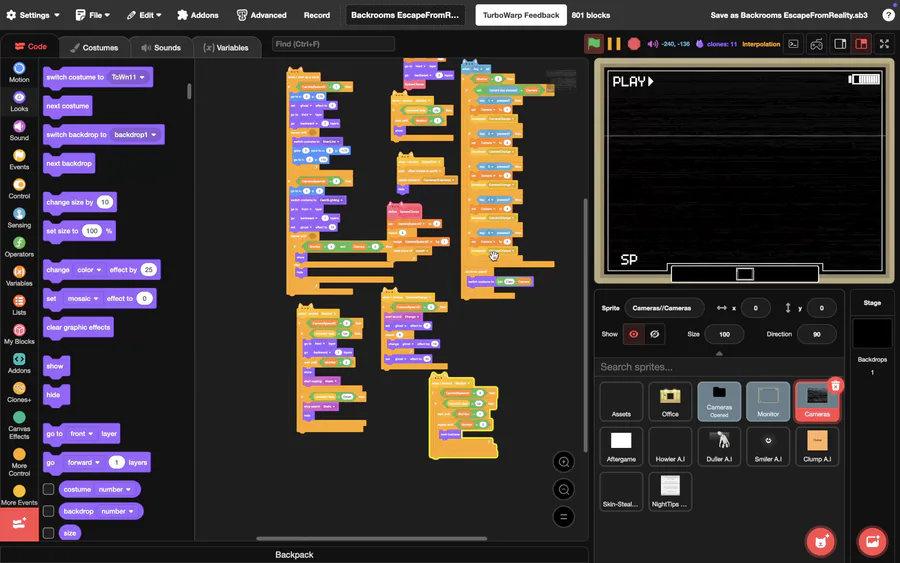Select the Clones+ extension category

point(19,393)
